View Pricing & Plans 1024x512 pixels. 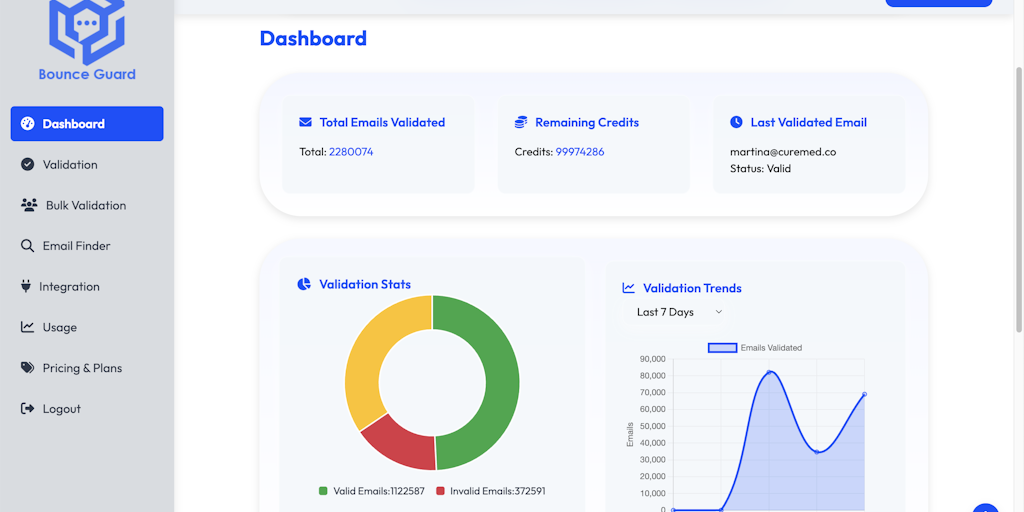coord(87,368)
